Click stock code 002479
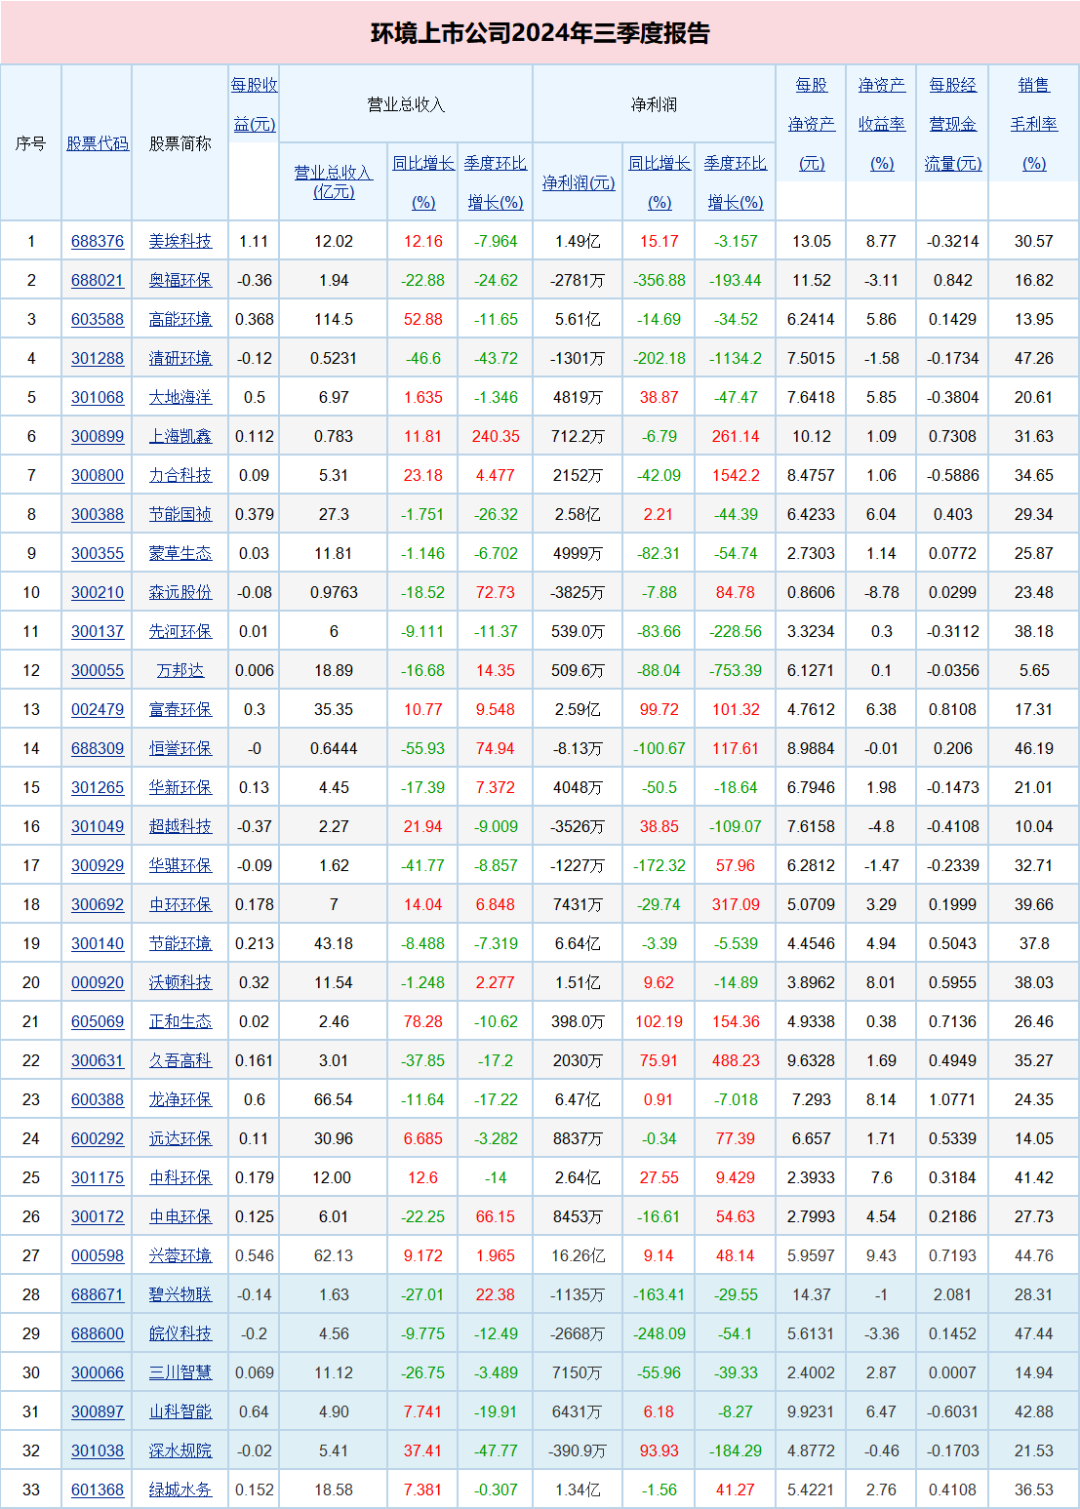1080x1509 pixels. (x=97, y=709)
